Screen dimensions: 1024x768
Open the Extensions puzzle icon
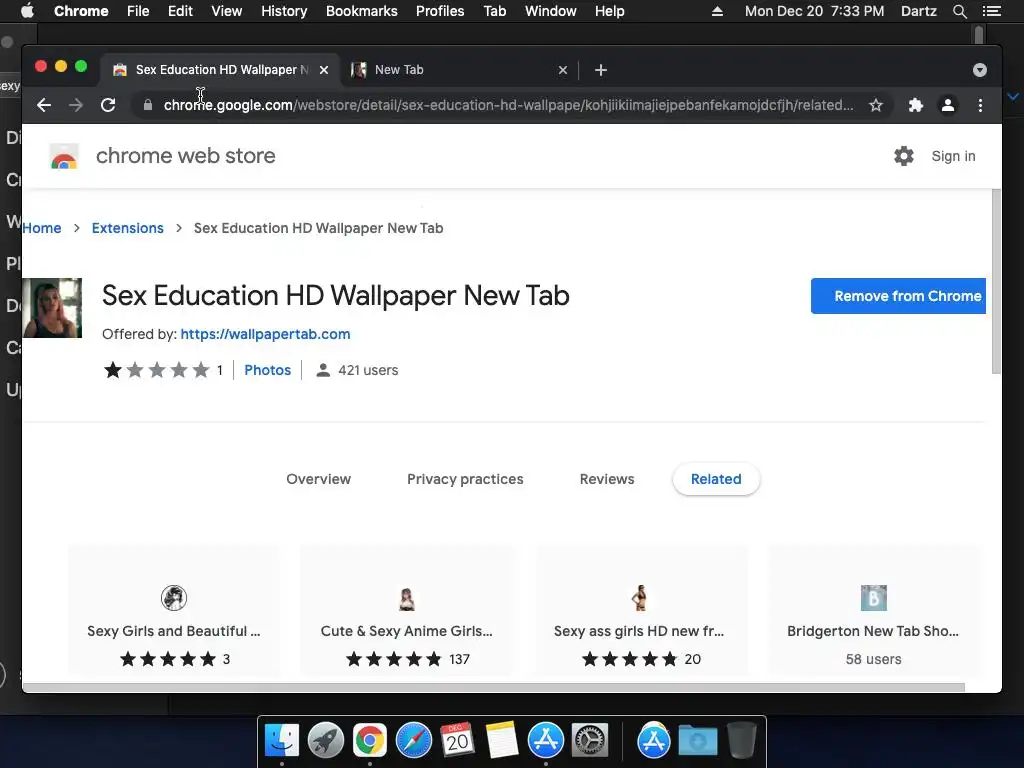coord(916,105)
